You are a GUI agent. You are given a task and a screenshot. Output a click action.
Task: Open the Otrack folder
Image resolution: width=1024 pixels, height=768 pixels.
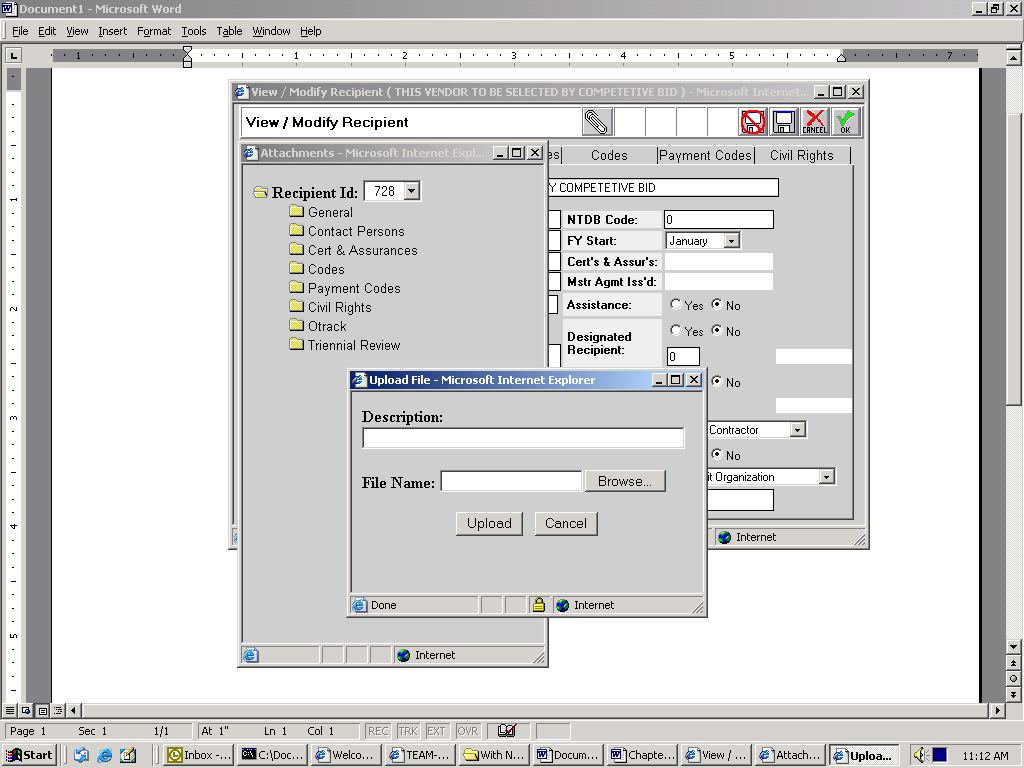pos(318,326)
